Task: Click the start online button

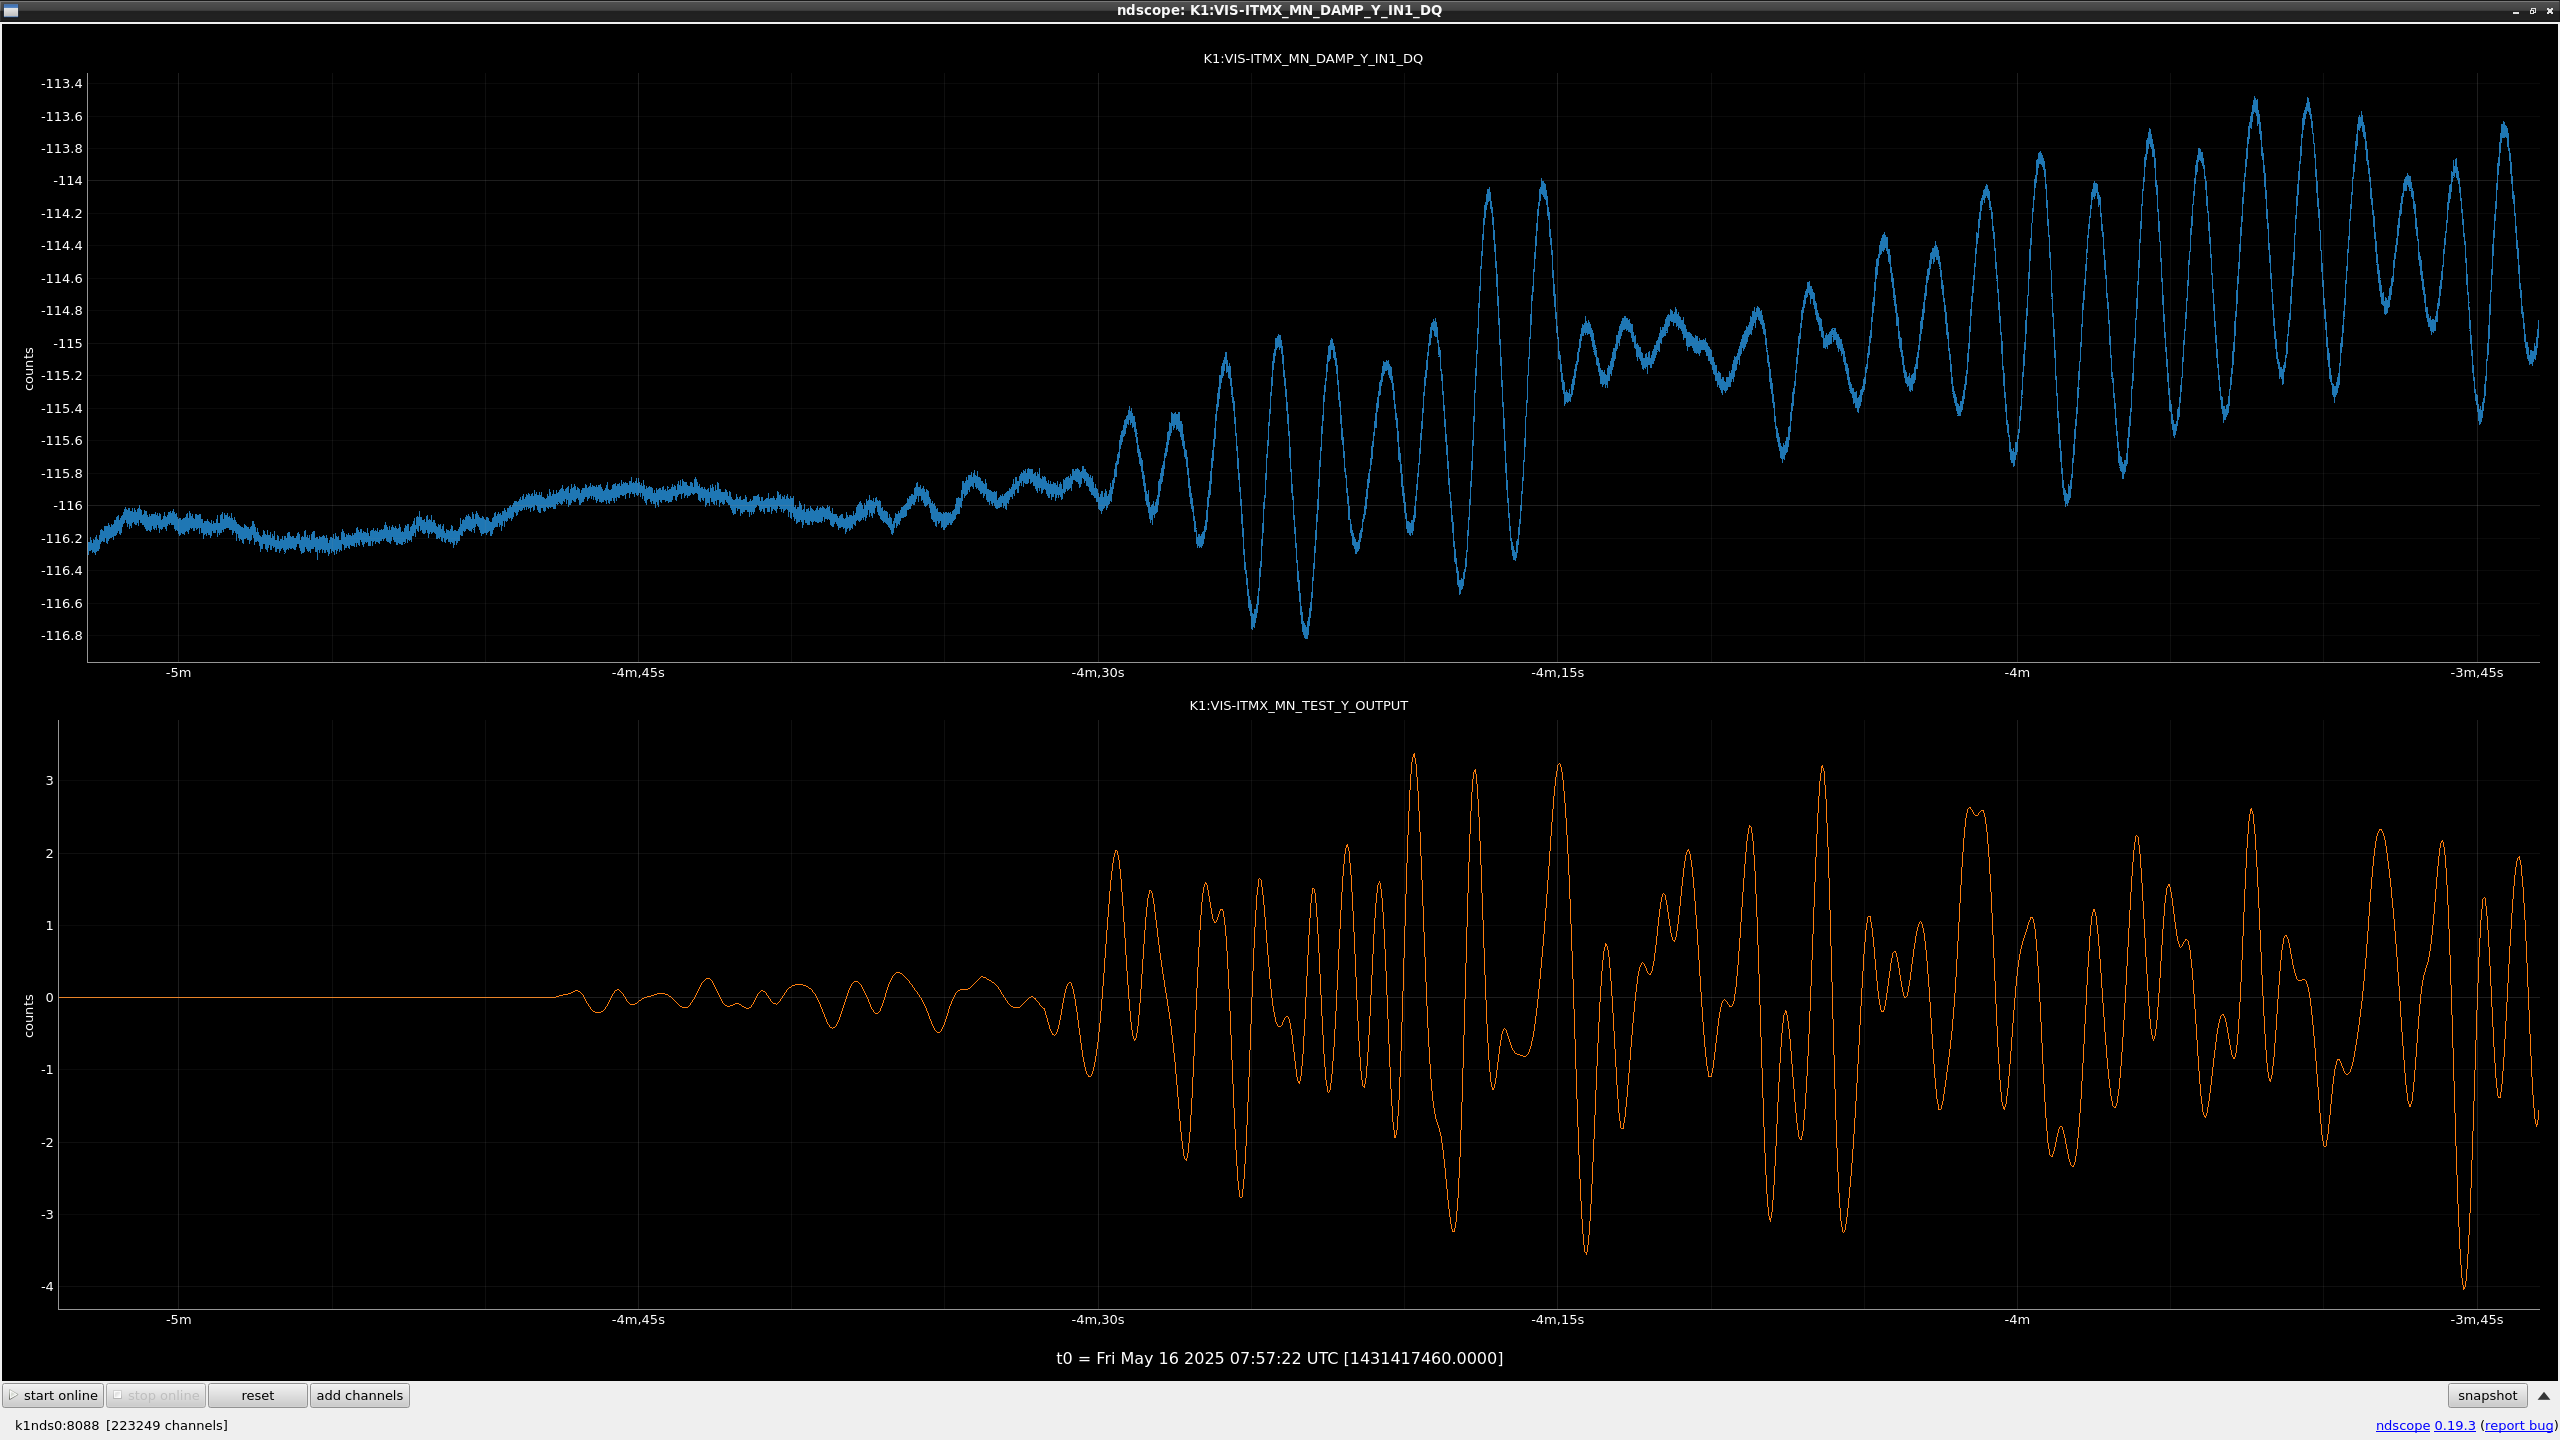Action: point(54,1395)
